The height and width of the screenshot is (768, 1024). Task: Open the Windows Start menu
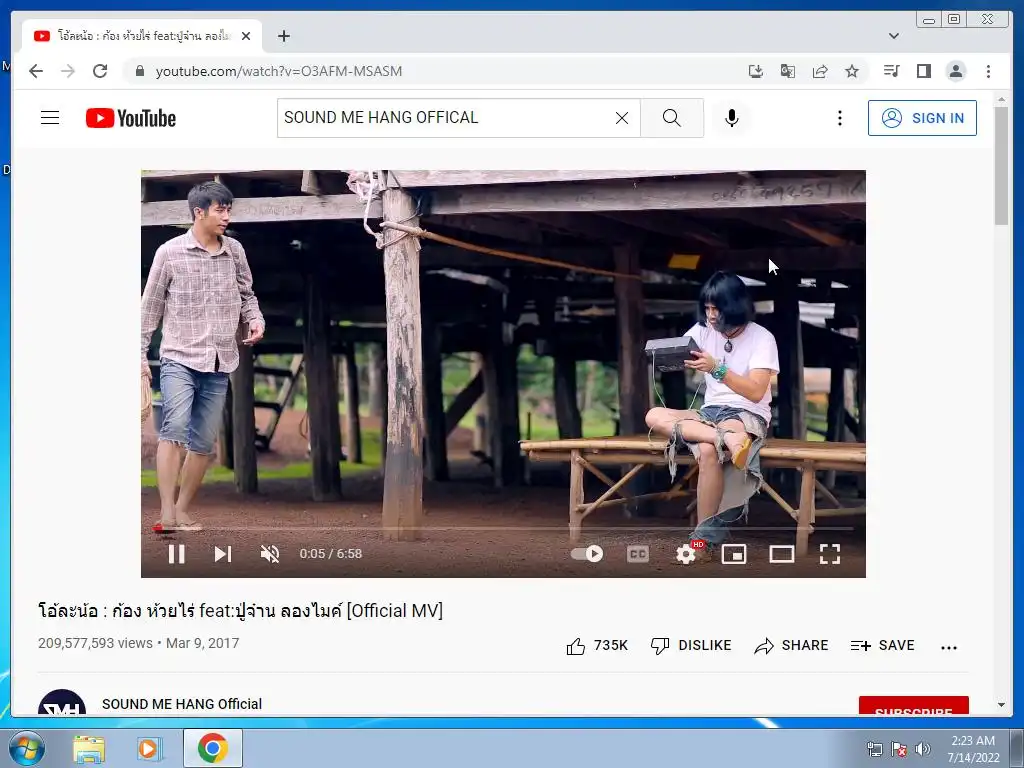(x=27, y=748)
